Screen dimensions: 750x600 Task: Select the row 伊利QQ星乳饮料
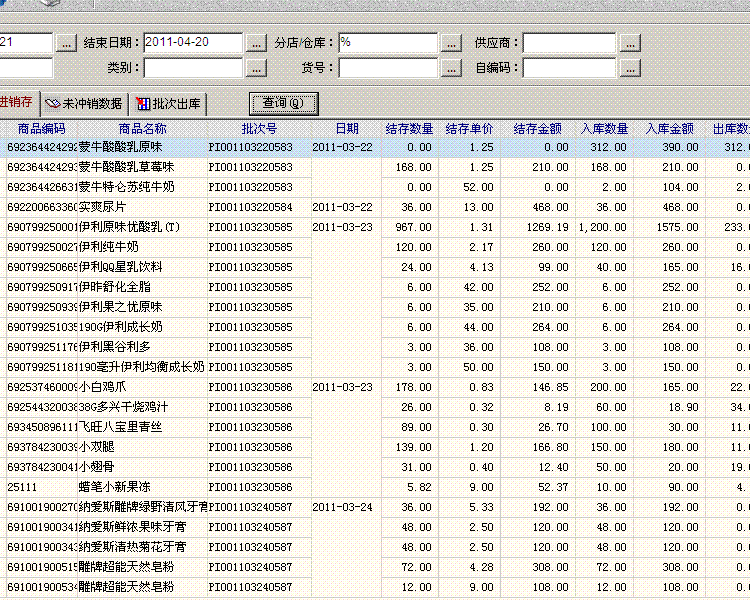click(375, 267)
